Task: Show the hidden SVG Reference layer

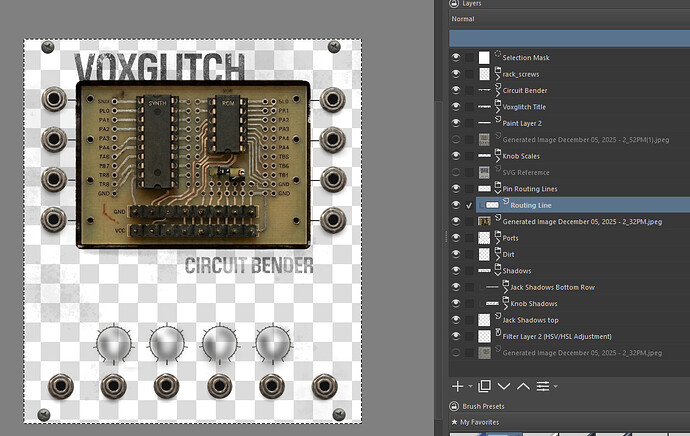Action: point(456,172)
